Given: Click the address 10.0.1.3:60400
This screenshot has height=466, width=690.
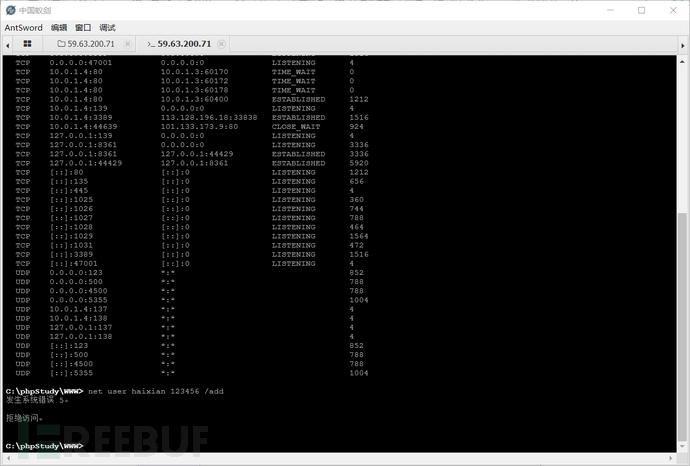Looking at the screenshot, I should pos(195,99).
